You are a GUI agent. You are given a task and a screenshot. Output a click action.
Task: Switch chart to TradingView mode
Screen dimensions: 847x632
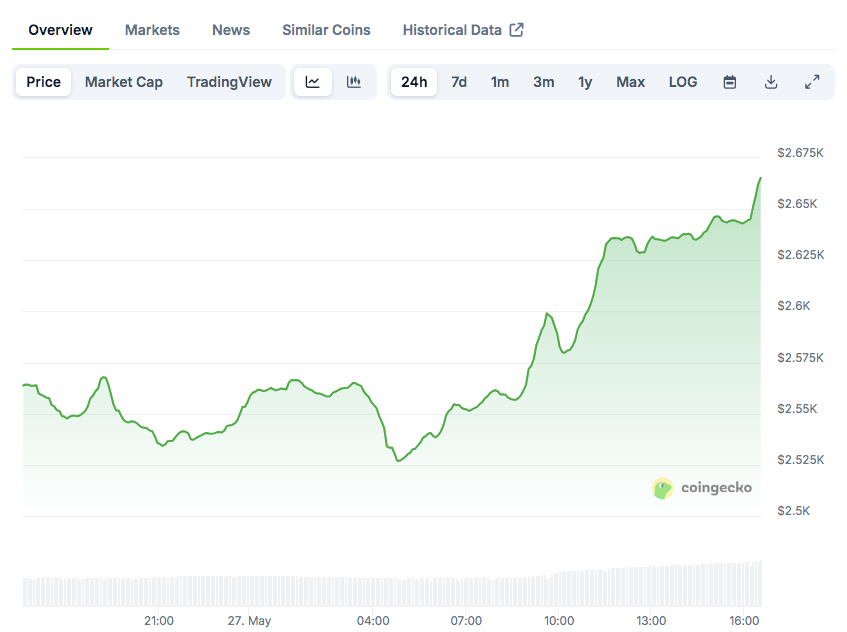[x=229, y=82]
